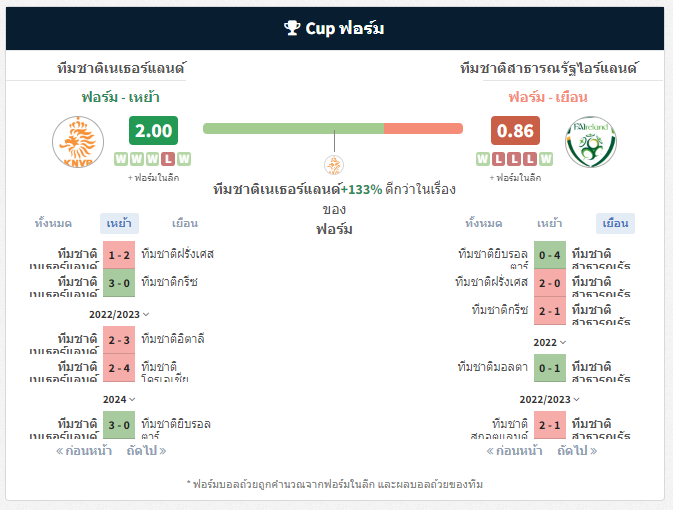Click the red L badge in Netherlands form
The height and width of the screenshot is (510, 673).
(168, 159)
